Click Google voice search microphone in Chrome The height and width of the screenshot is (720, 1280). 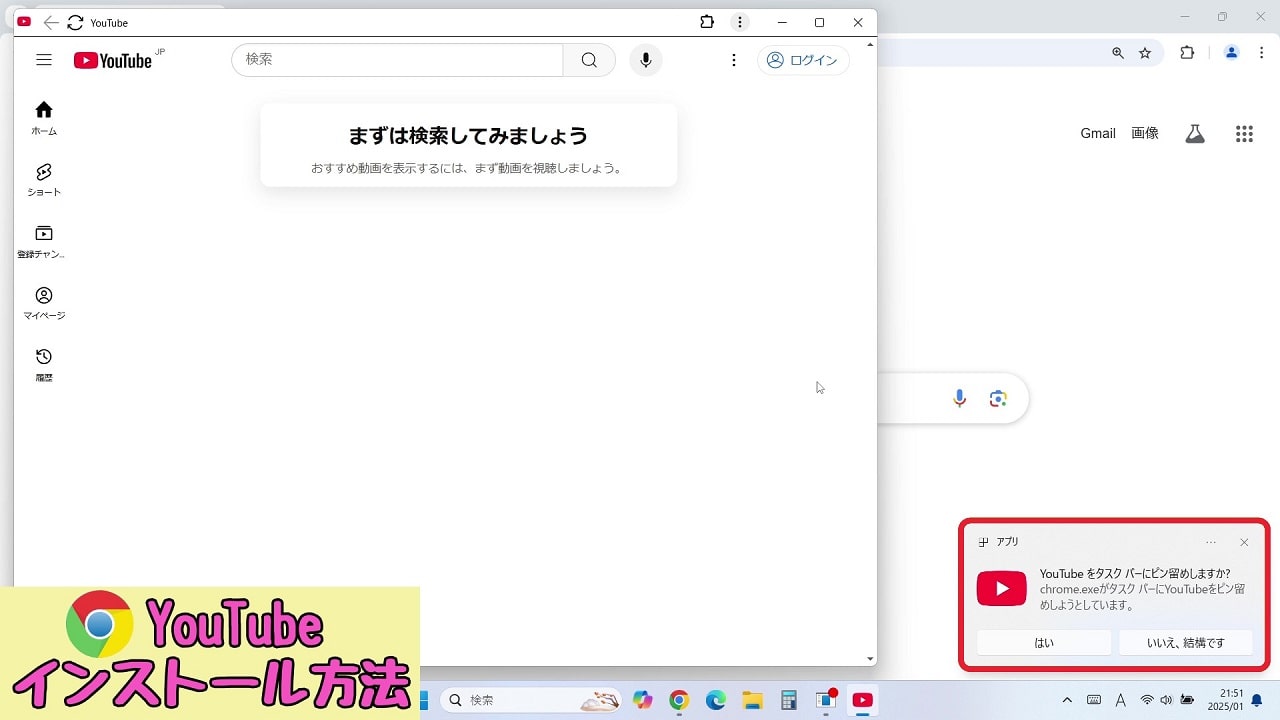[x=960, y=399]
